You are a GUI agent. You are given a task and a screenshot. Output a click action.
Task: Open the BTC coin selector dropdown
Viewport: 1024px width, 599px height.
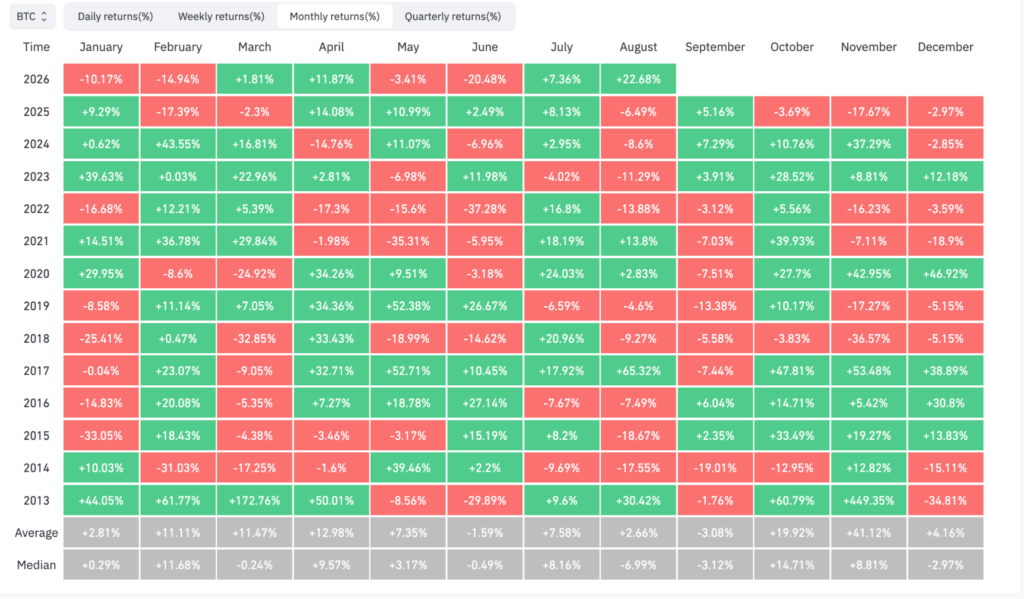(32, 16)
